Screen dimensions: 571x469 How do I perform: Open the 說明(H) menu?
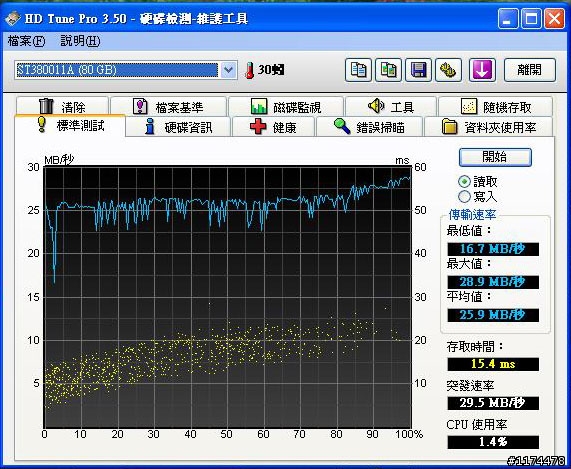pos(80,41)
